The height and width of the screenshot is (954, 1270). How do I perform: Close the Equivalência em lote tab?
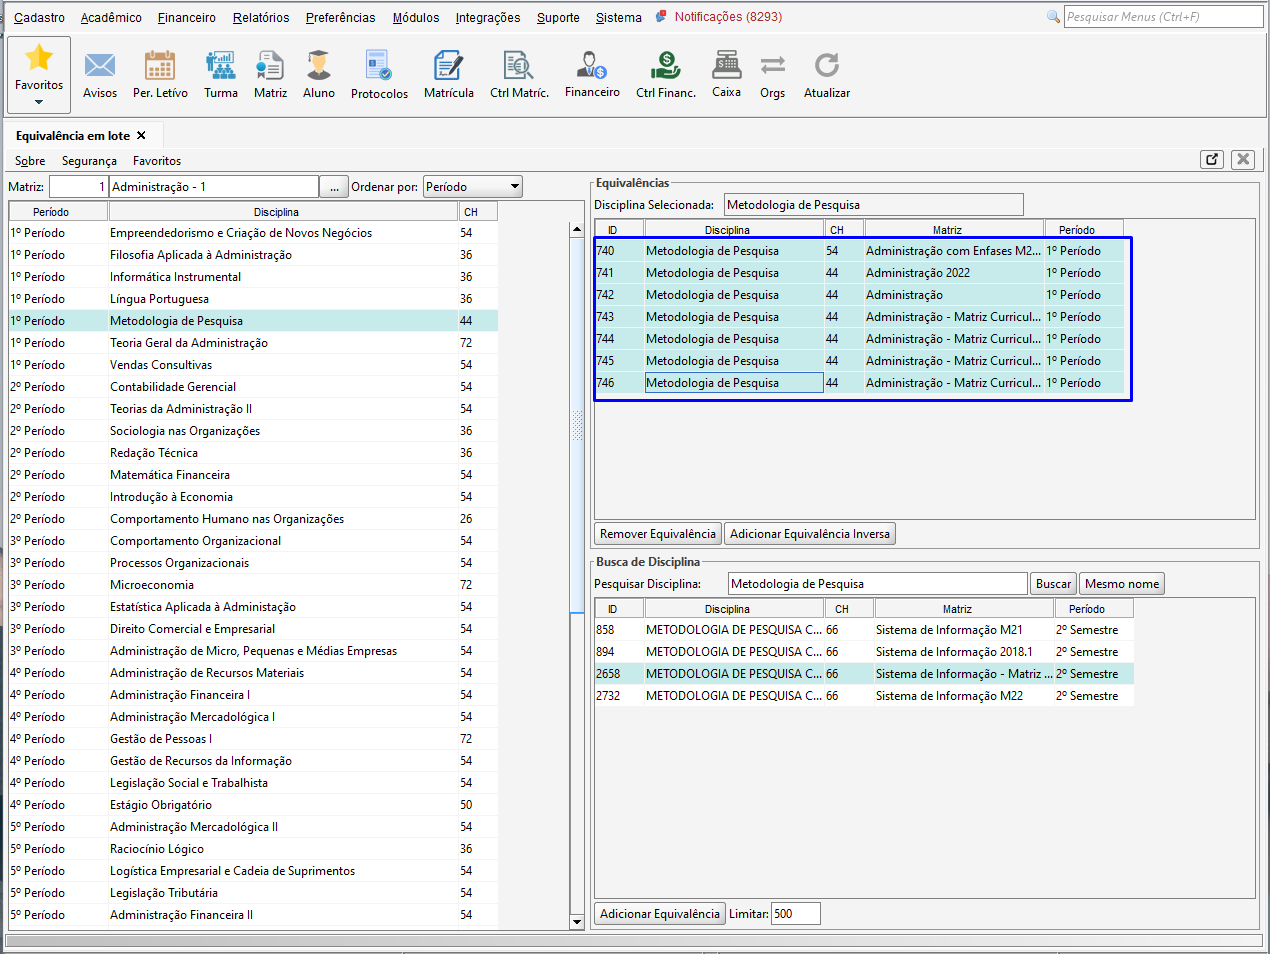coord(141,136)
